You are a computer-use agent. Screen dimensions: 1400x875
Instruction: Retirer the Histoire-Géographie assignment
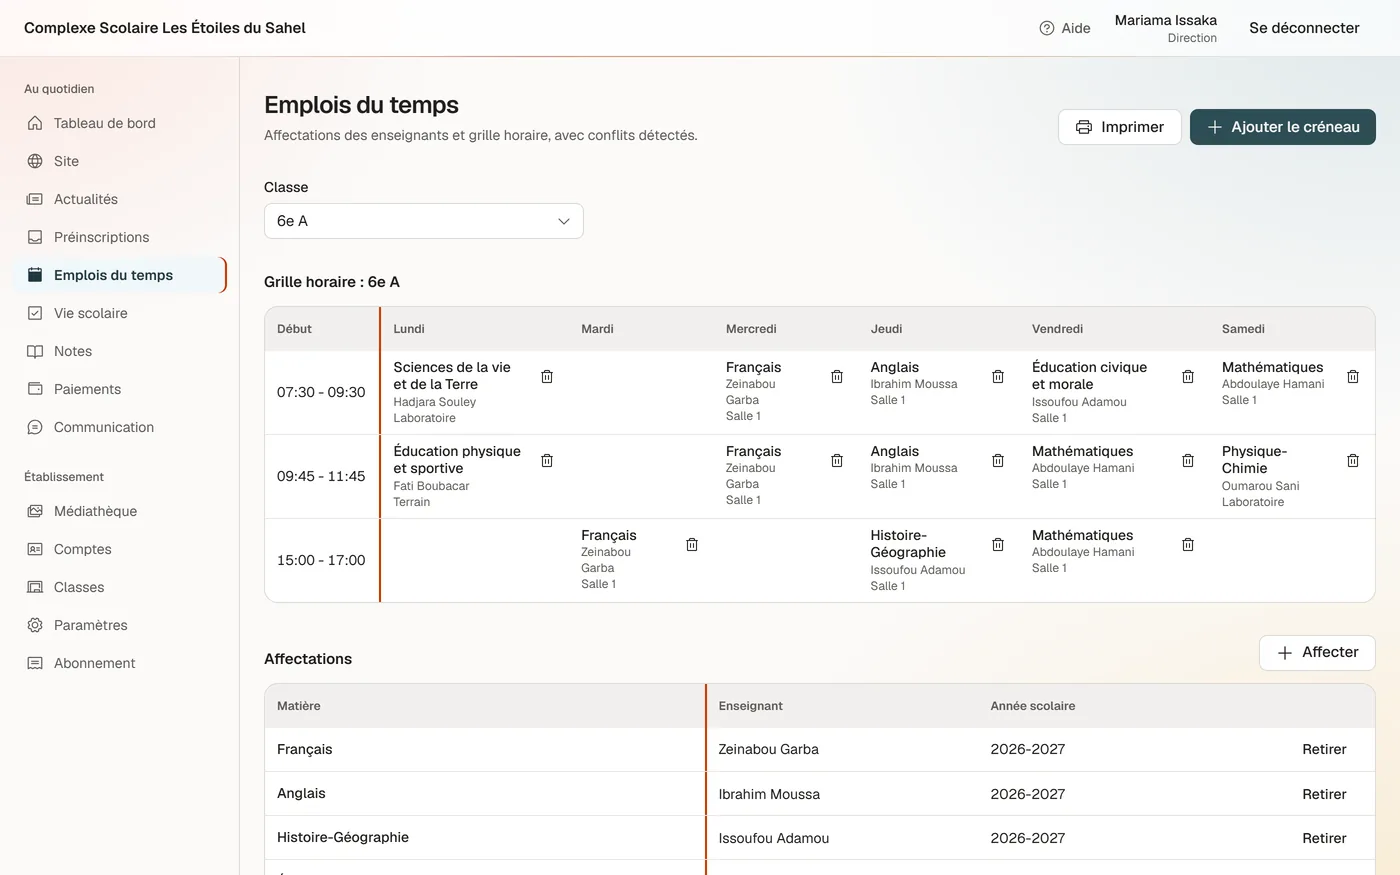point(1324,838)
